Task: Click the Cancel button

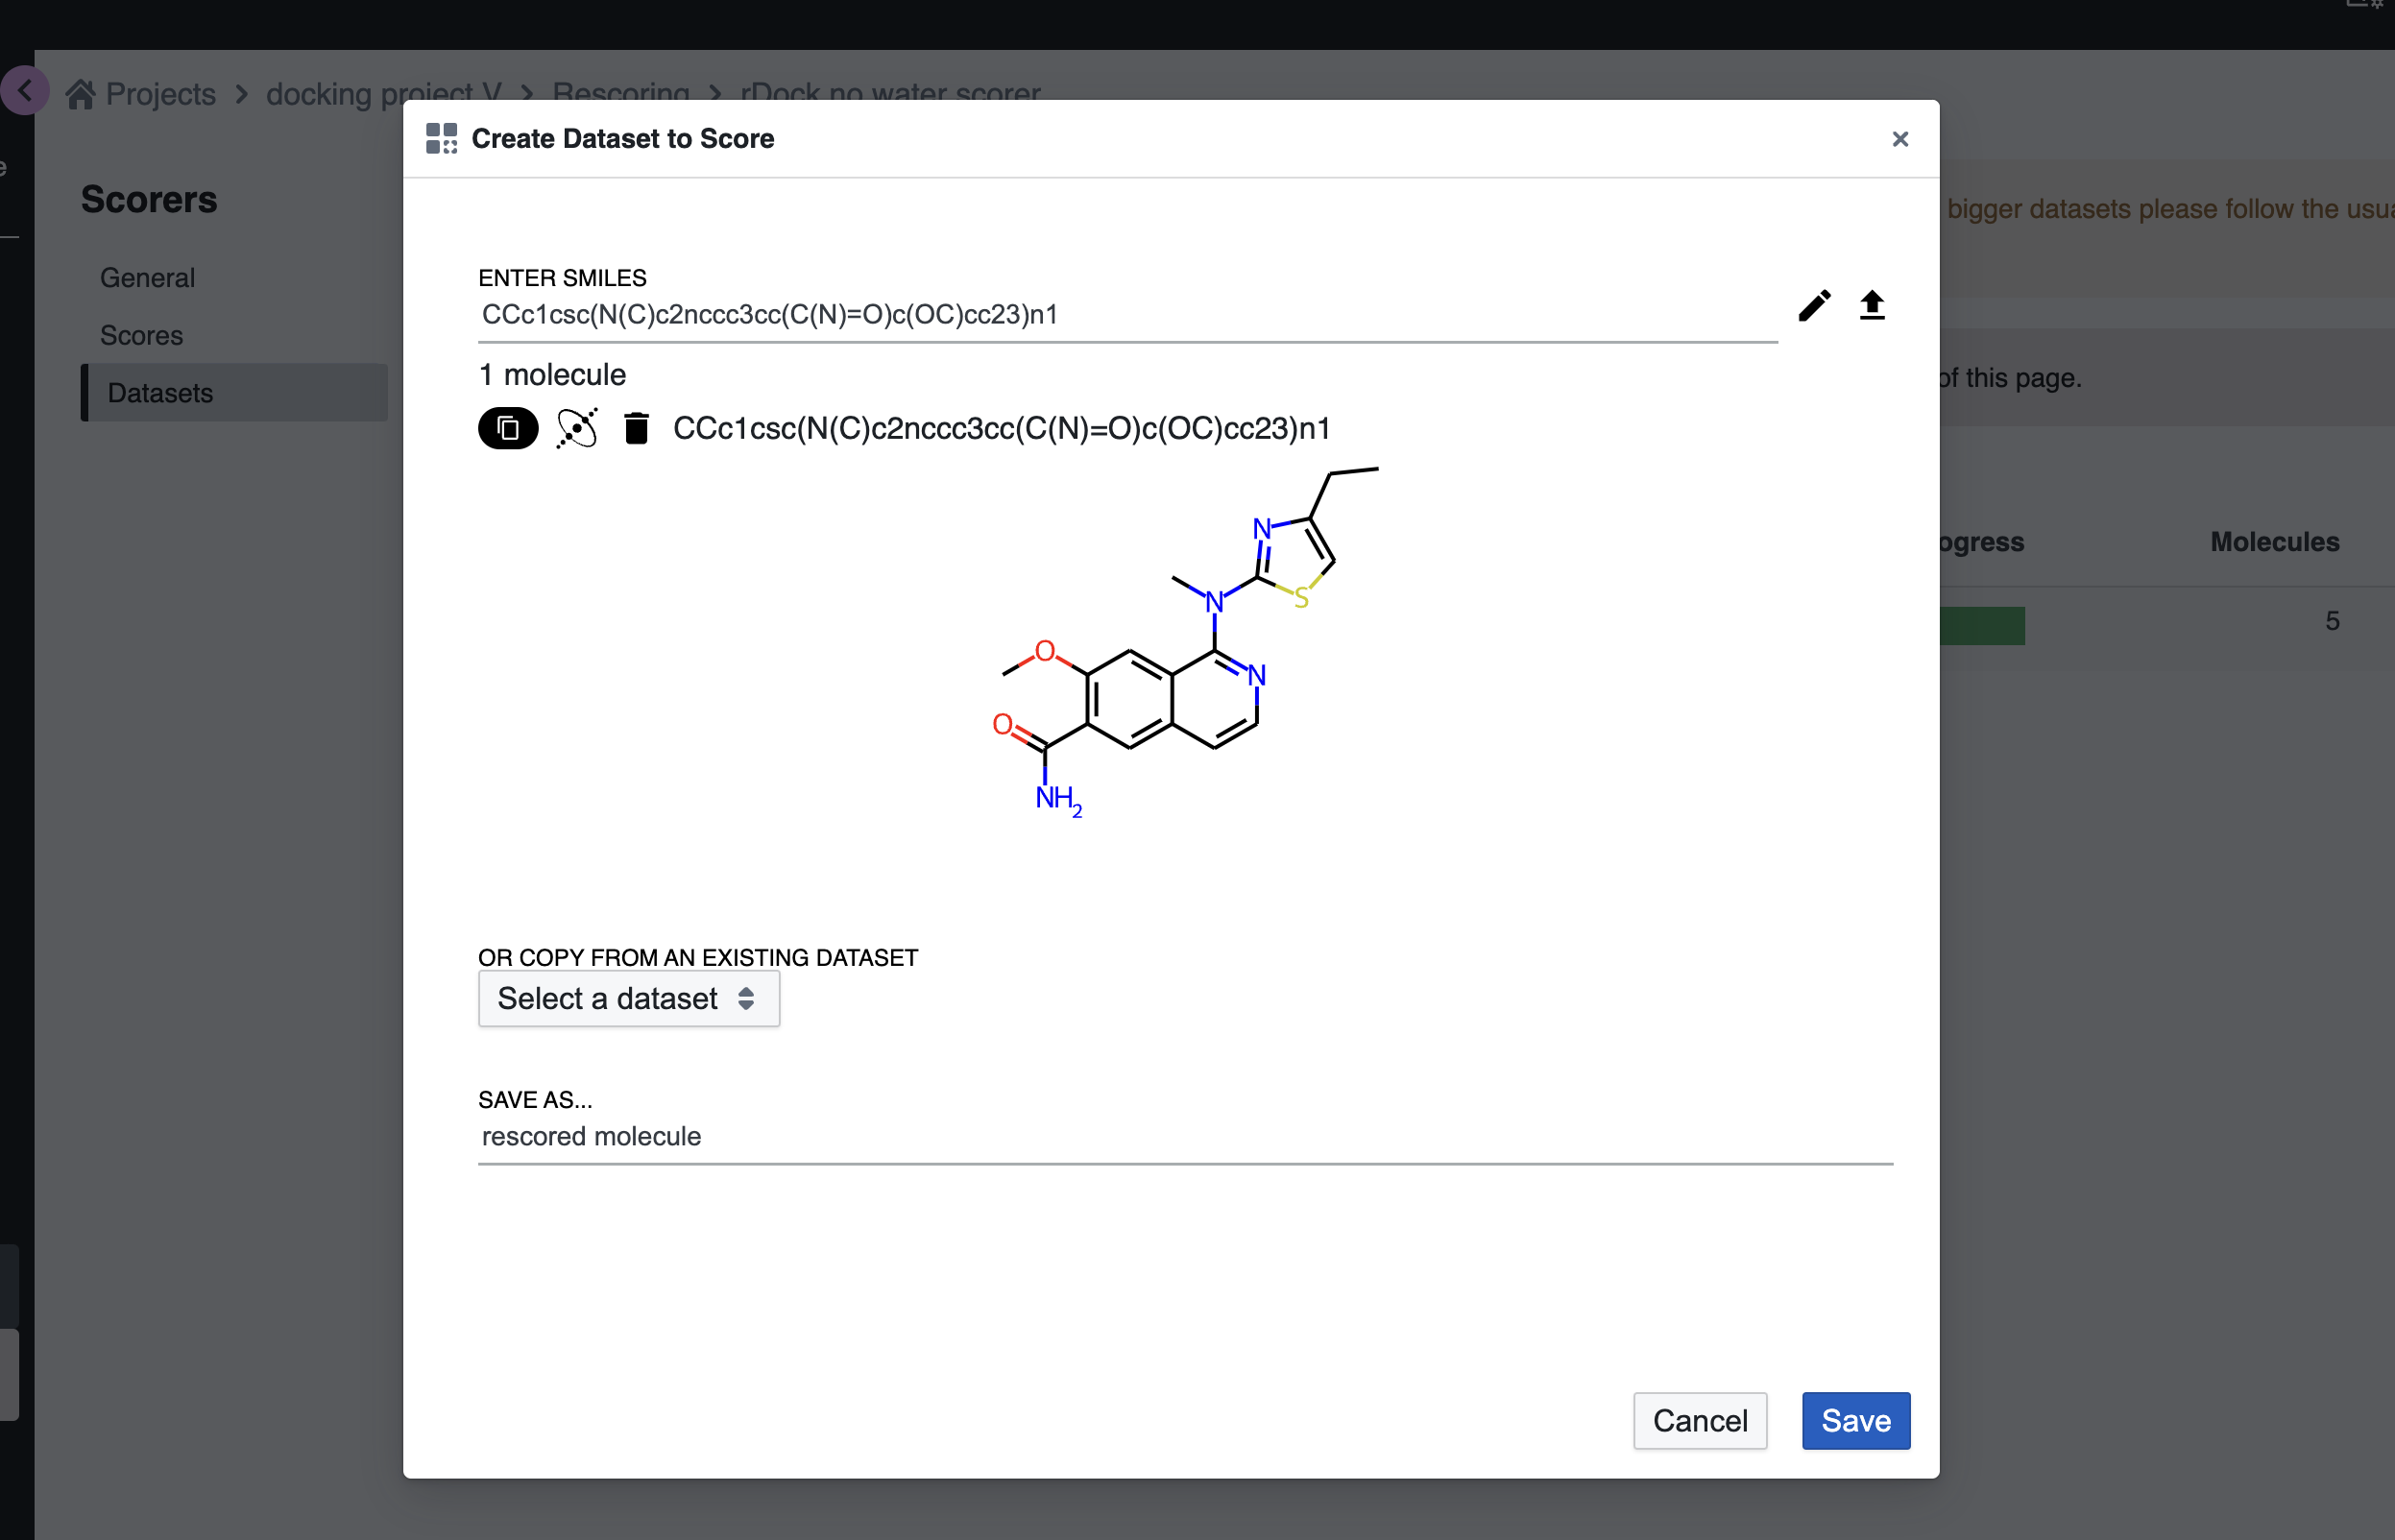Action: (x=1699, y=1420)
